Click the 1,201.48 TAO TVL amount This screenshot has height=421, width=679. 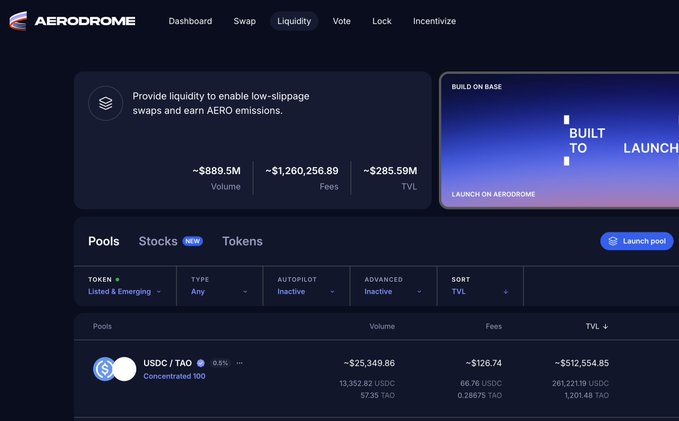click(x=587, y=395)
